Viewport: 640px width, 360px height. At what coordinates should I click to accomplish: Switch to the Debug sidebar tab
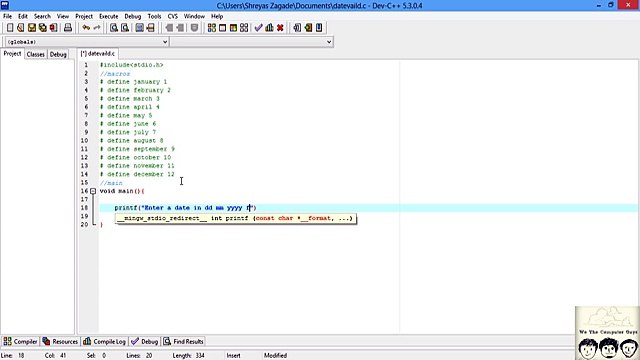click(58, 54)
